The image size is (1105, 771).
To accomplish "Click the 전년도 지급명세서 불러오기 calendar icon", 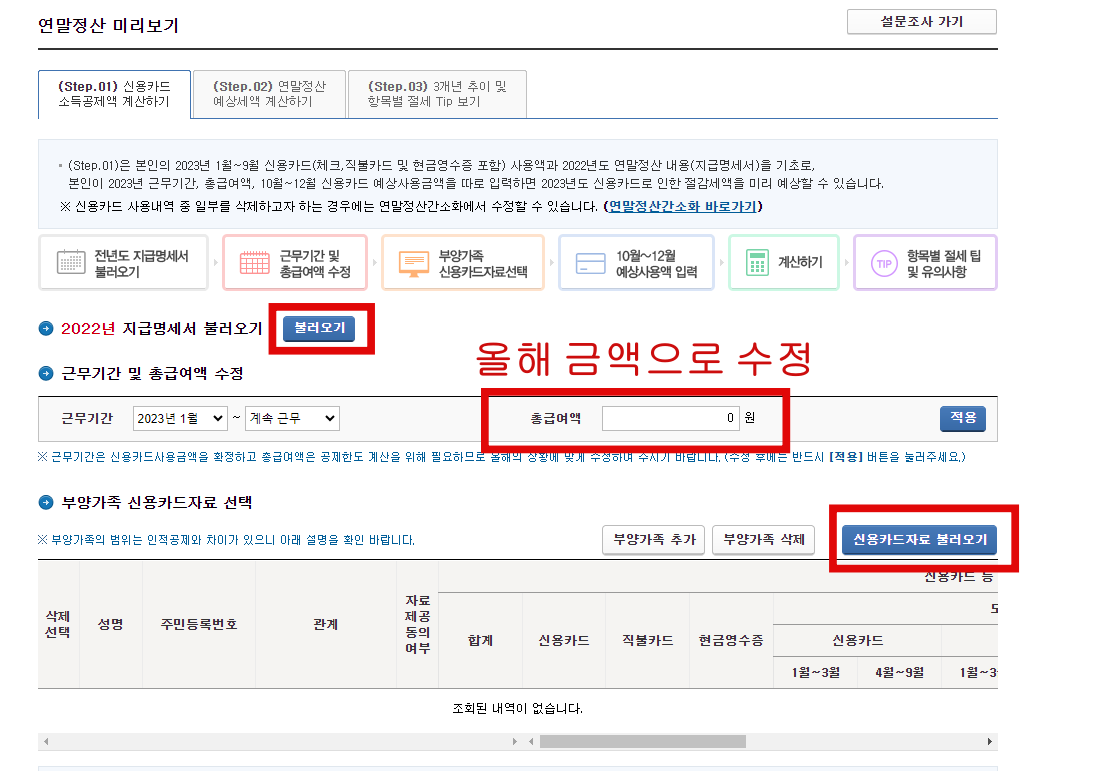I will 72,261.
